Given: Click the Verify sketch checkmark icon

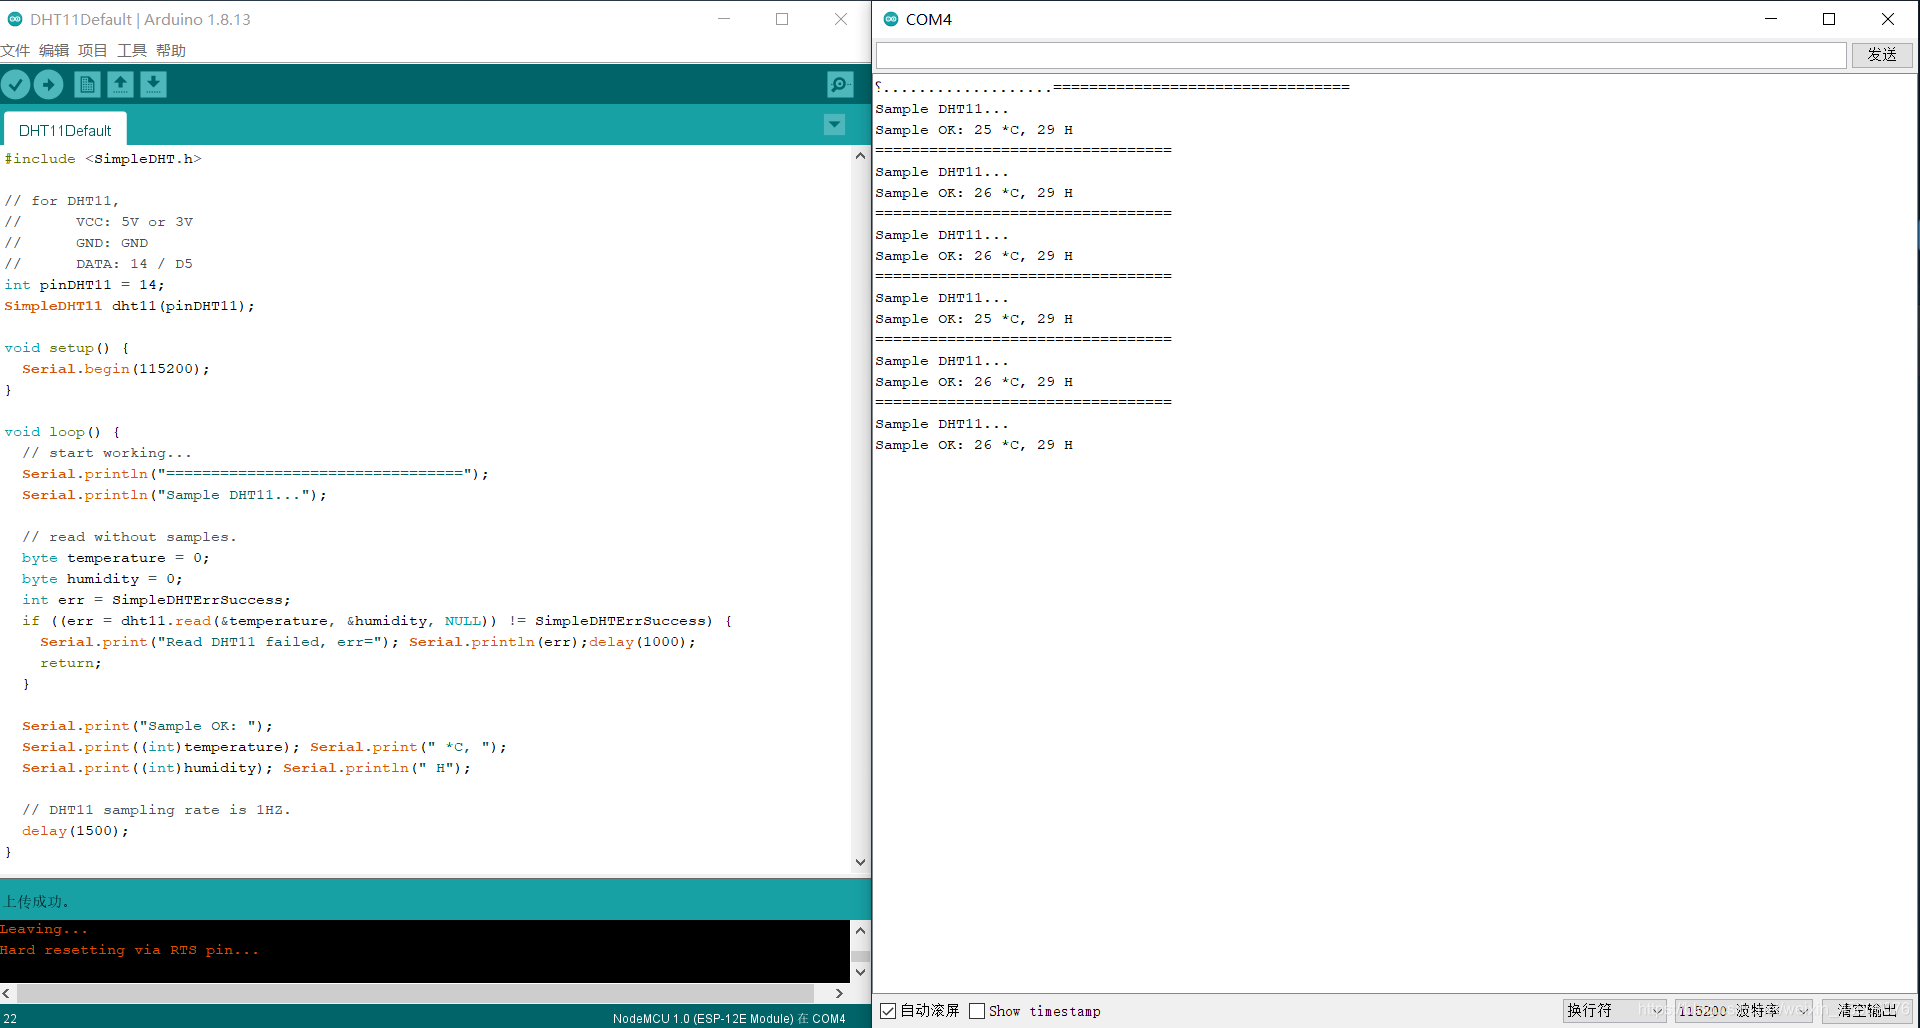Looking at the screenshot, I should 15,85.
